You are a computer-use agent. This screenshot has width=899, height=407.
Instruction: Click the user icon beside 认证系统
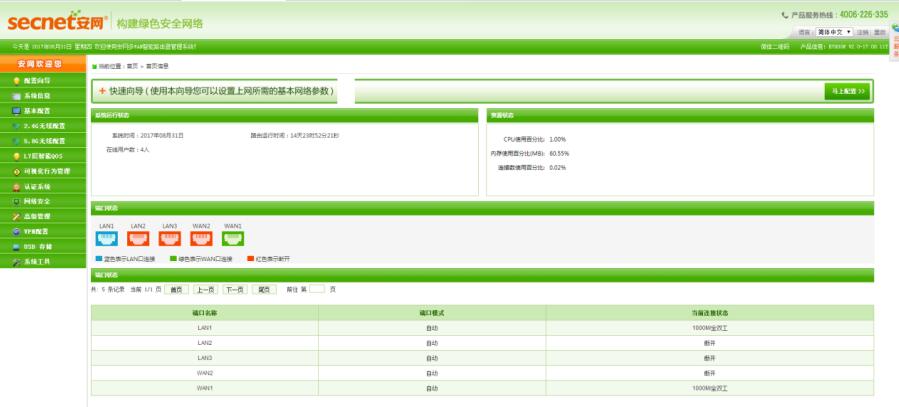(x=17, y=186)
